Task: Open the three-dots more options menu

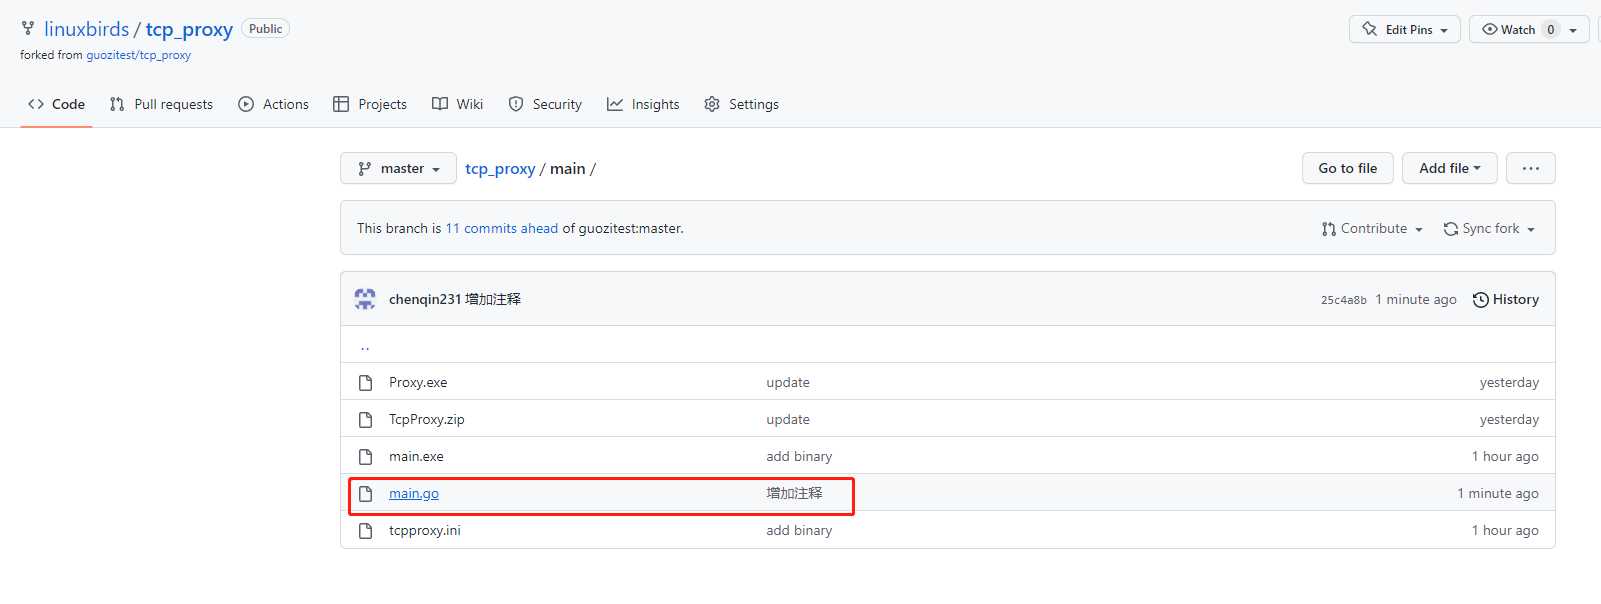Action: [1531, 168]
